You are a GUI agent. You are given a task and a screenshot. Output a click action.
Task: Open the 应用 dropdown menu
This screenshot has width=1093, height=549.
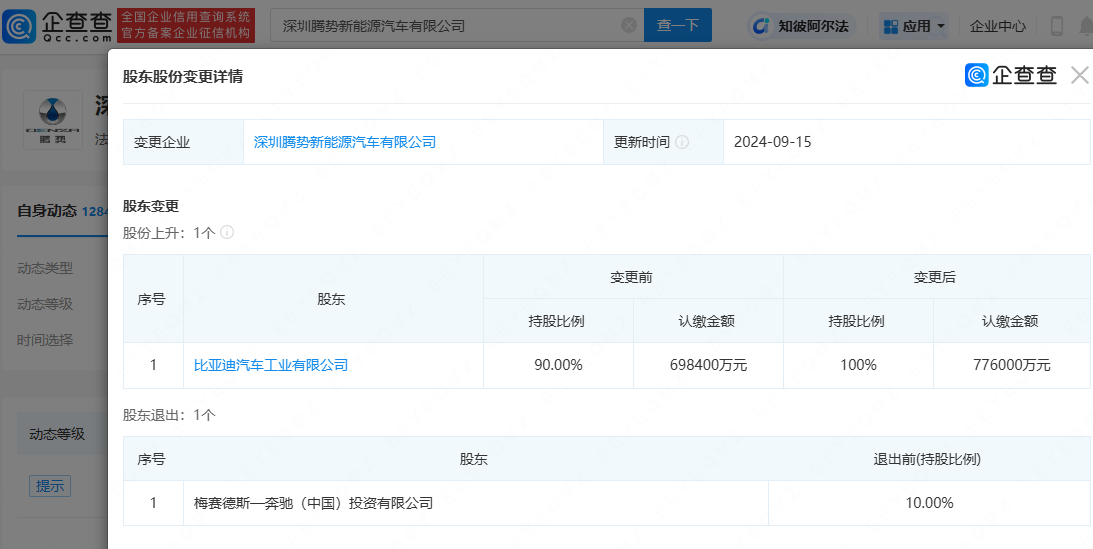pyautogui.click(x=913, y=26)
